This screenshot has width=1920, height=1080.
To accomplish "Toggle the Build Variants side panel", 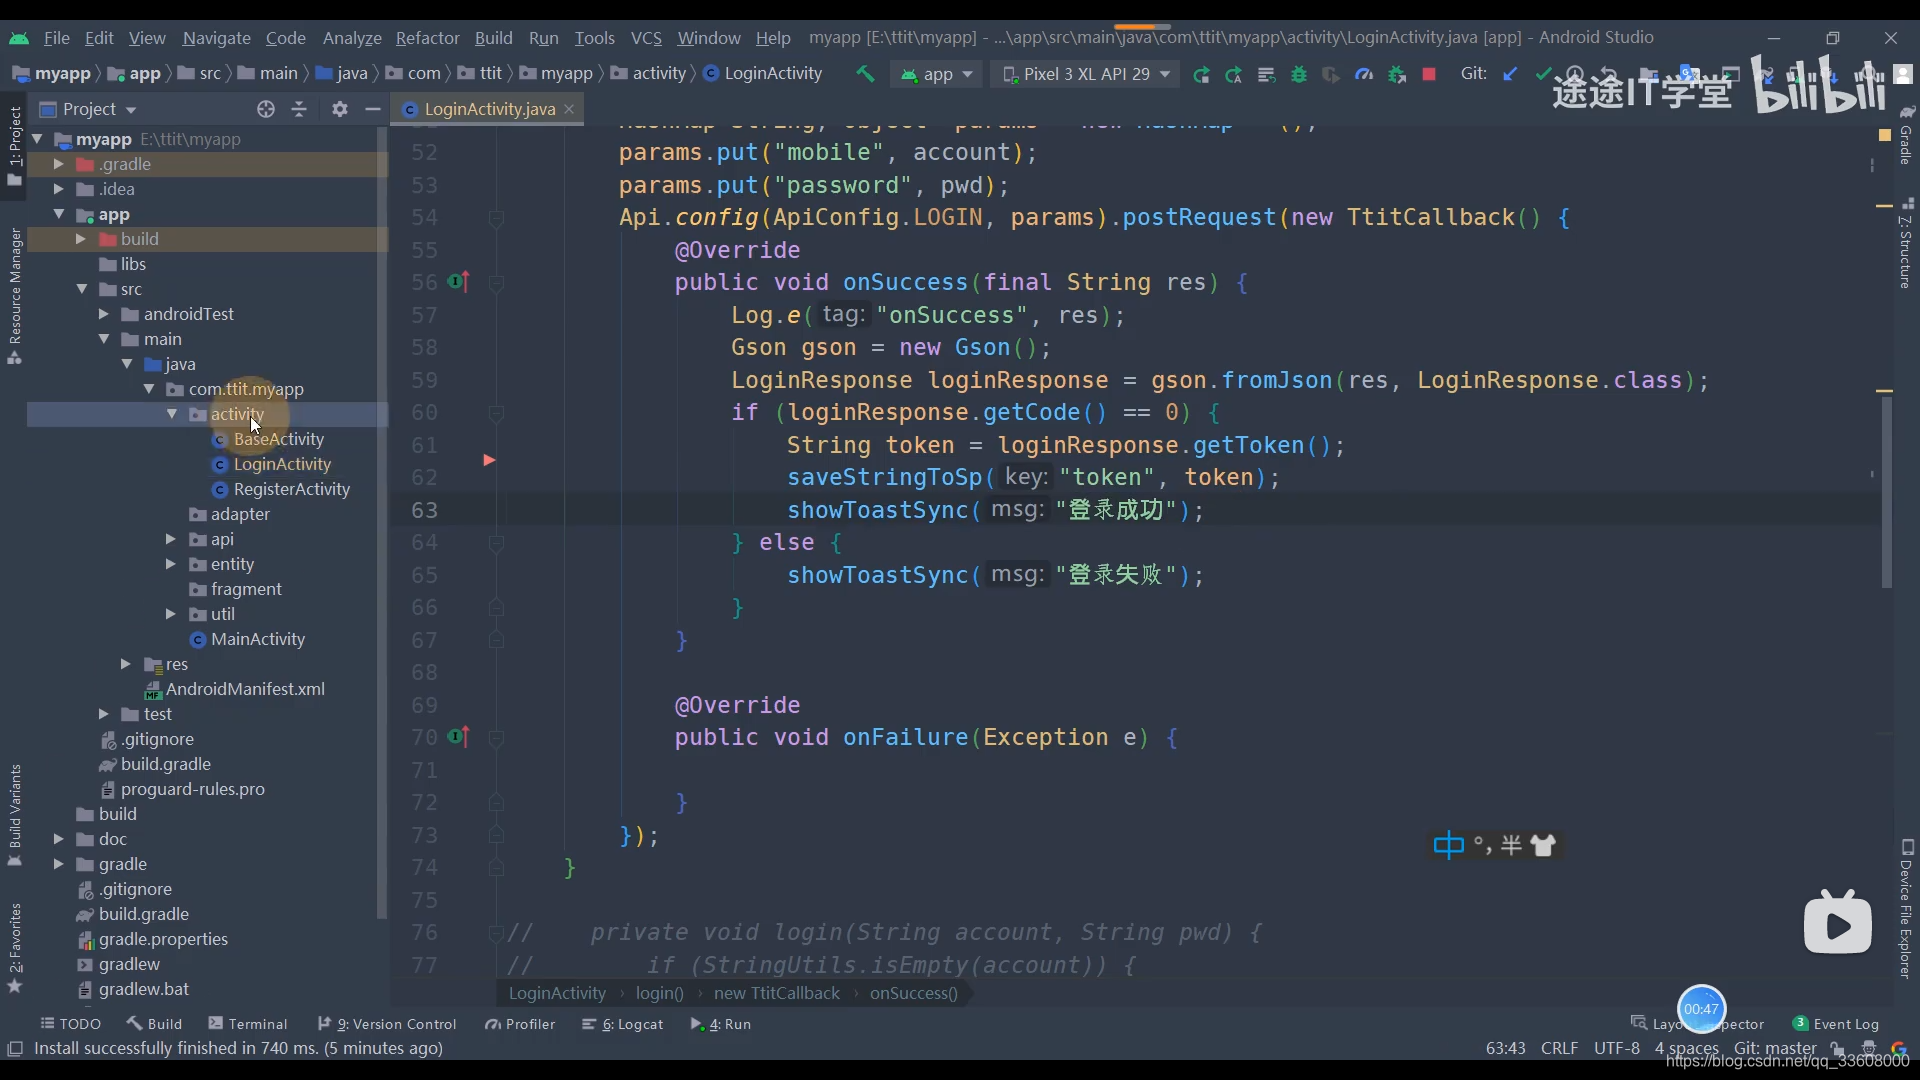I will click(x=14, y=815).
